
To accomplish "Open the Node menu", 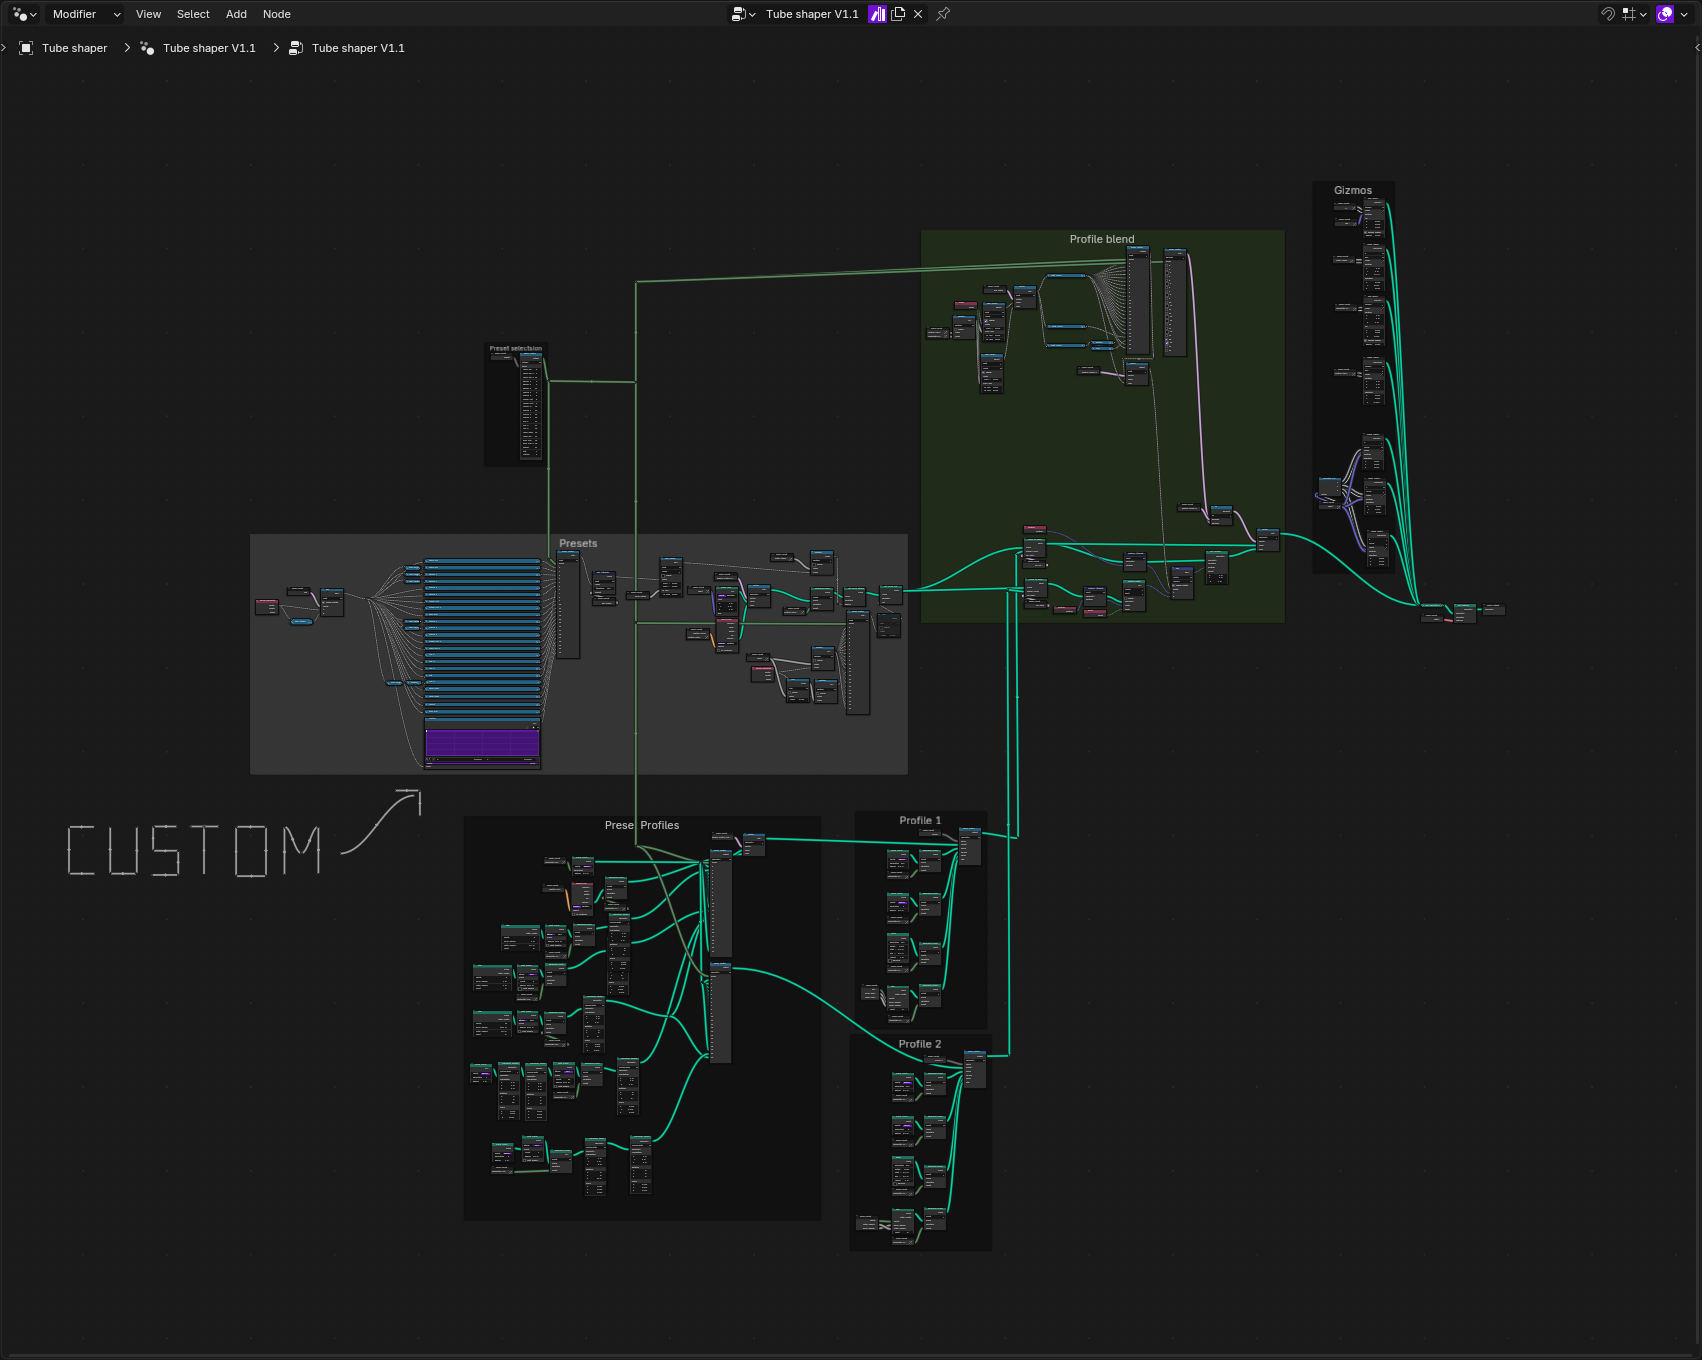I will point(276,14).
